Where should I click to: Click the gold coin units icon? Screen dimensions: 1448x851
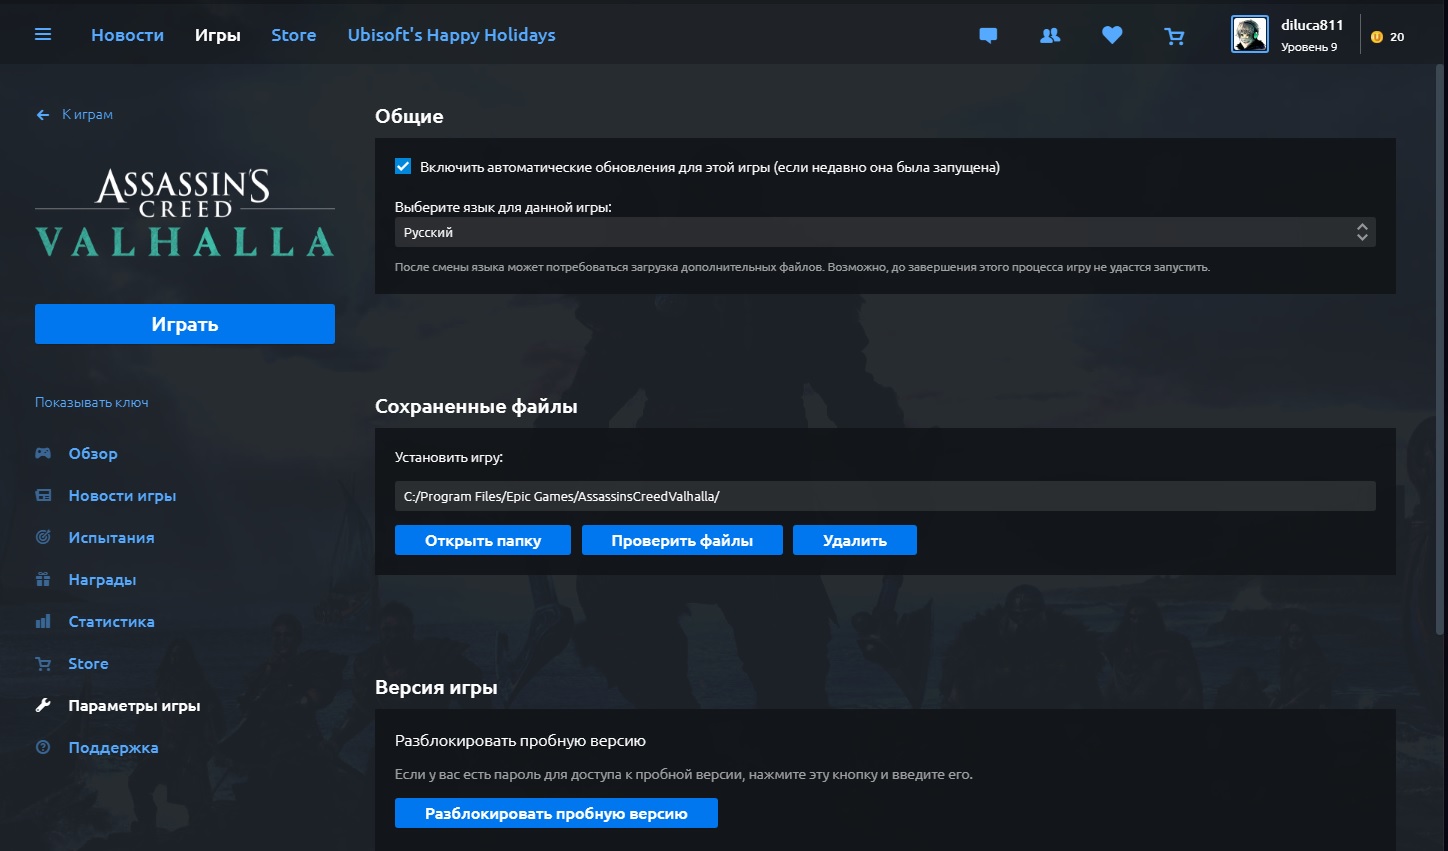[x=1377, y=37]
